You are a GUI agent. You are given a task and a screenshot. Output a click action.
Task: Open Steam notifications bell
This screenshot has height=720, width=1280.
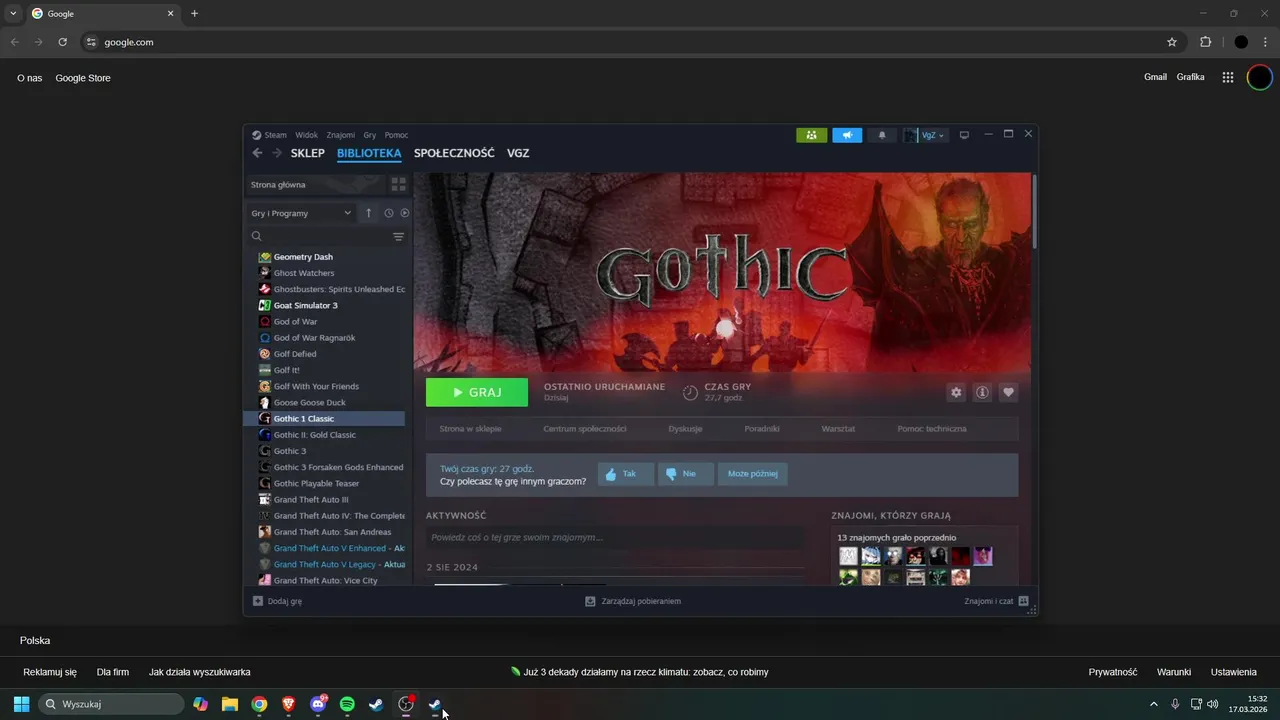[x=882, y=135]
